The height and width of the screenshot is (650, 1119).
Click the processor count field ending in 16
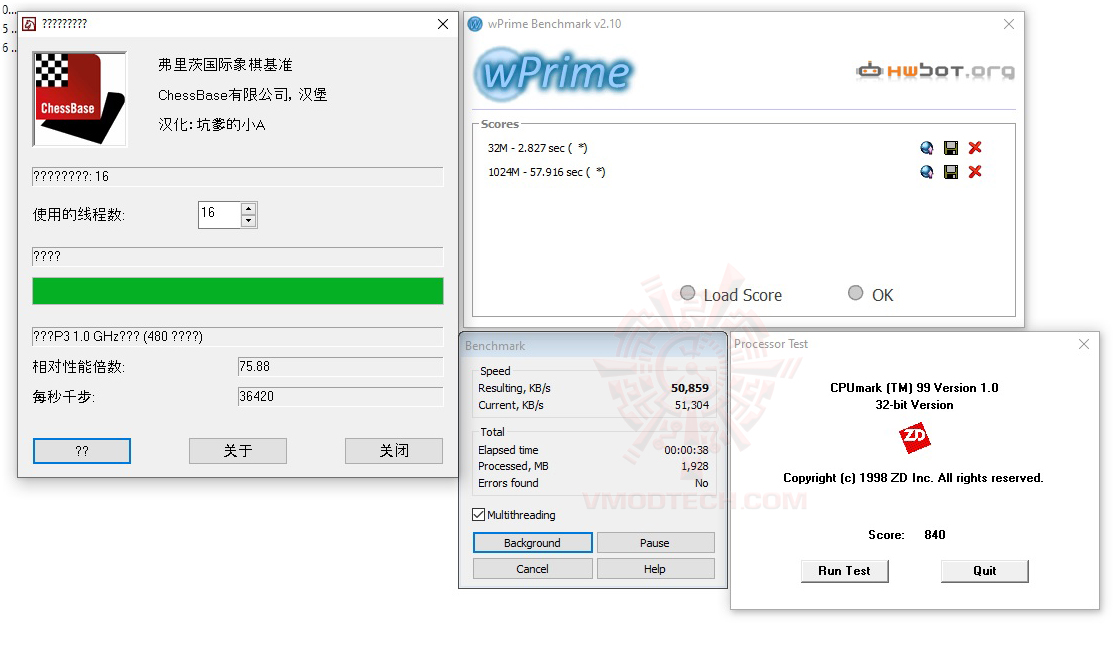pos(238,177)
